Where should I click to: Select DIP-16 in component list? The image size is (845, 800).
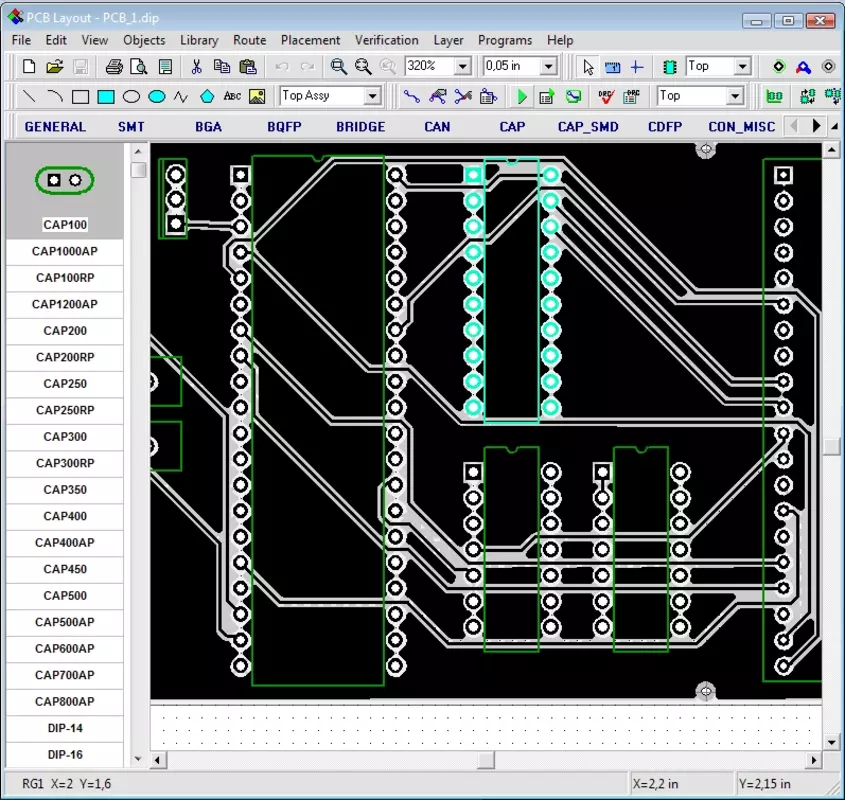click(x=65, y=755)
